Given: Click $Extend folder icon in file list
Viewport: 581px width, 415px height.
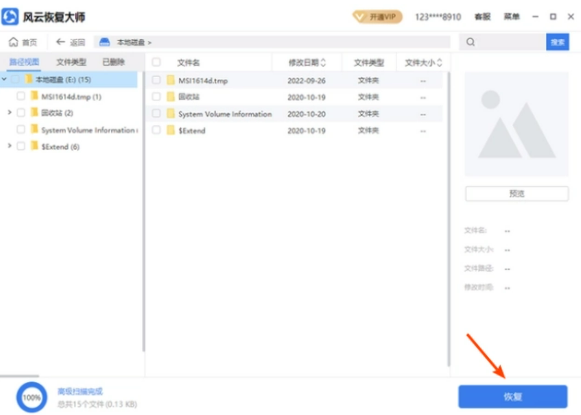Looking at the screenshot, I should click(x=170, y=130).
